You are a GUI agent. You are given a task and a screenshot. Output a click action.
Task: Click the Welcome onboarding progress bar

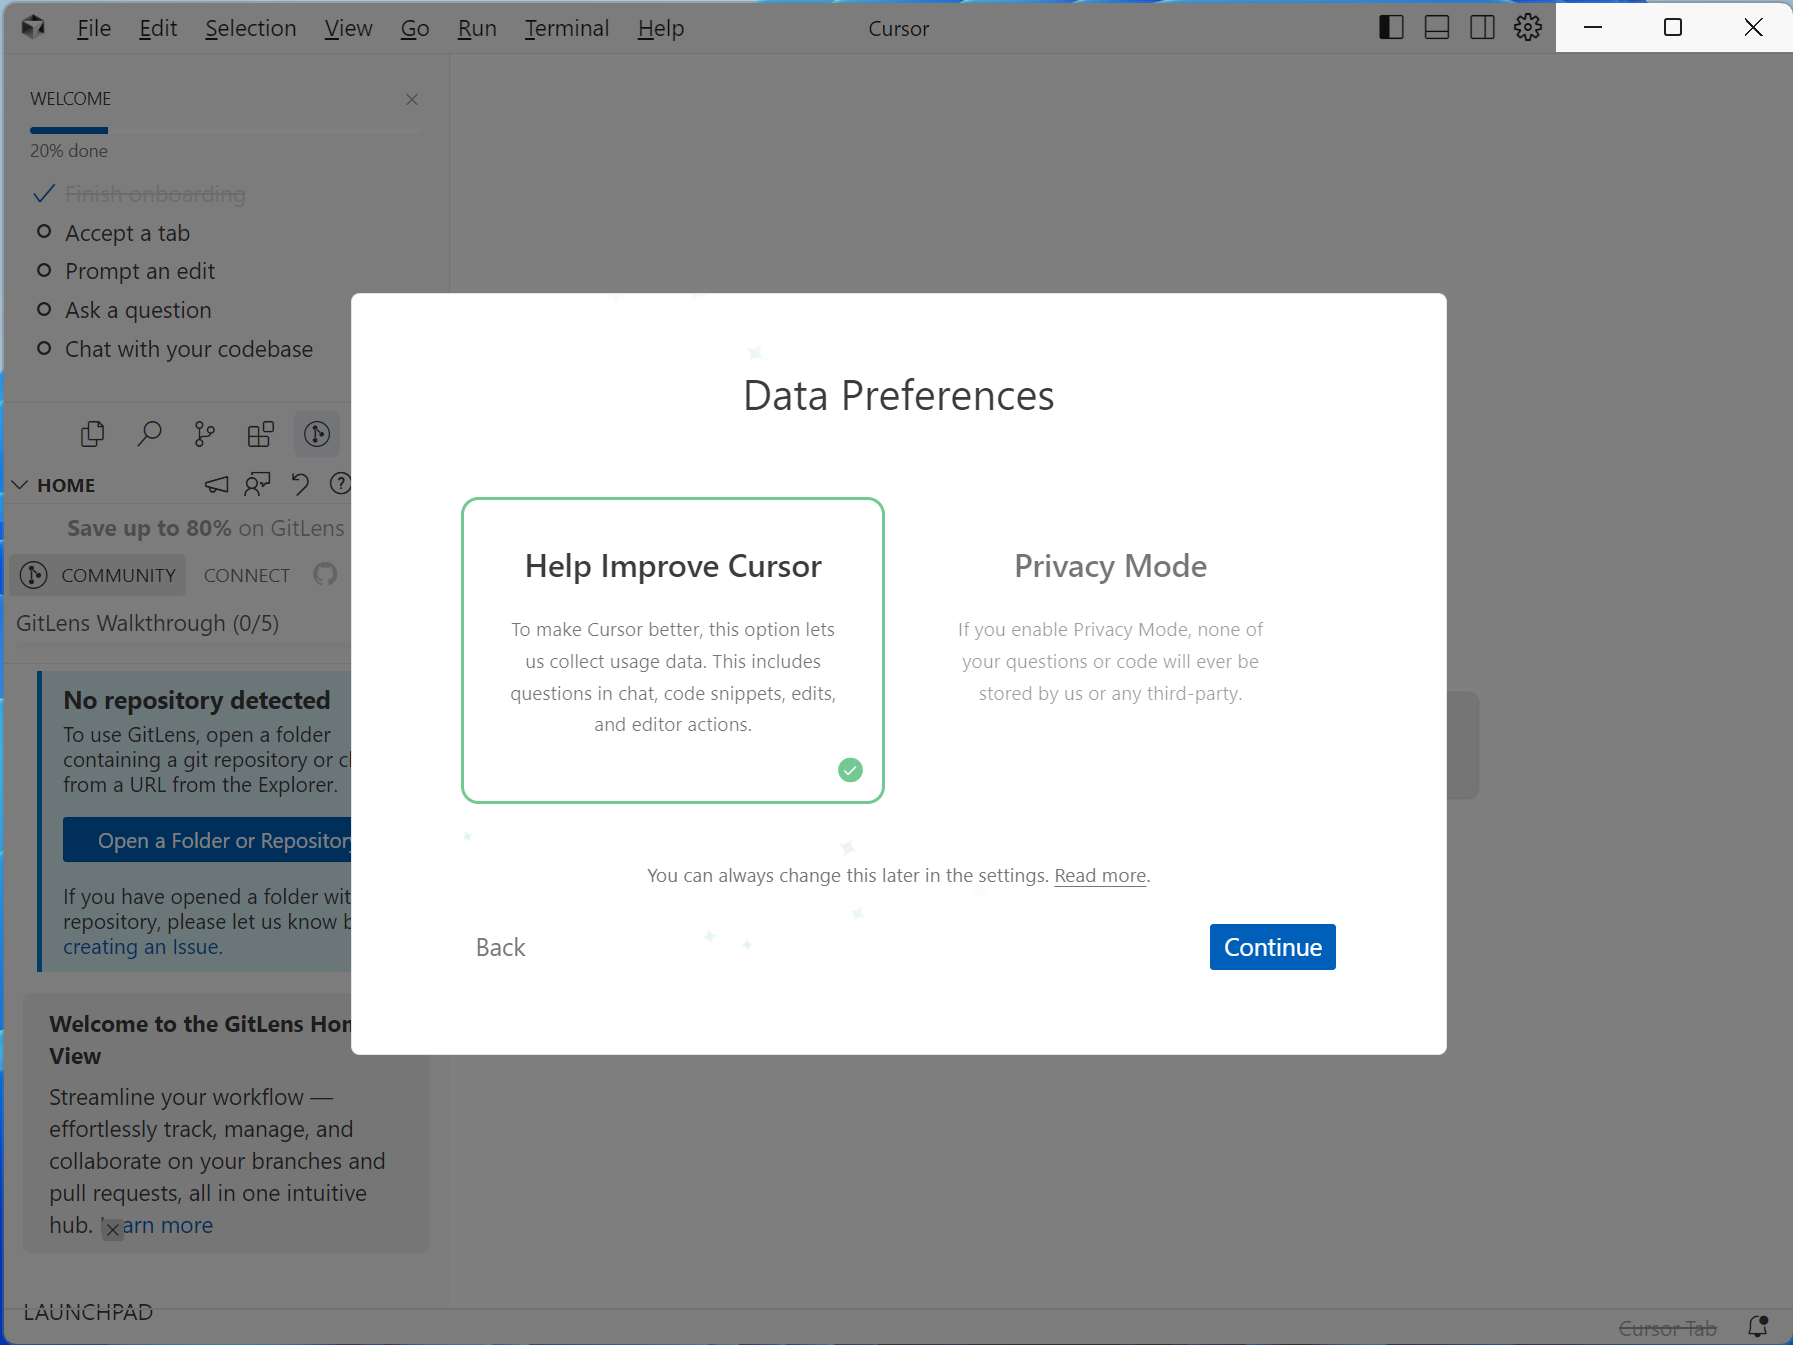coord(225,130)
